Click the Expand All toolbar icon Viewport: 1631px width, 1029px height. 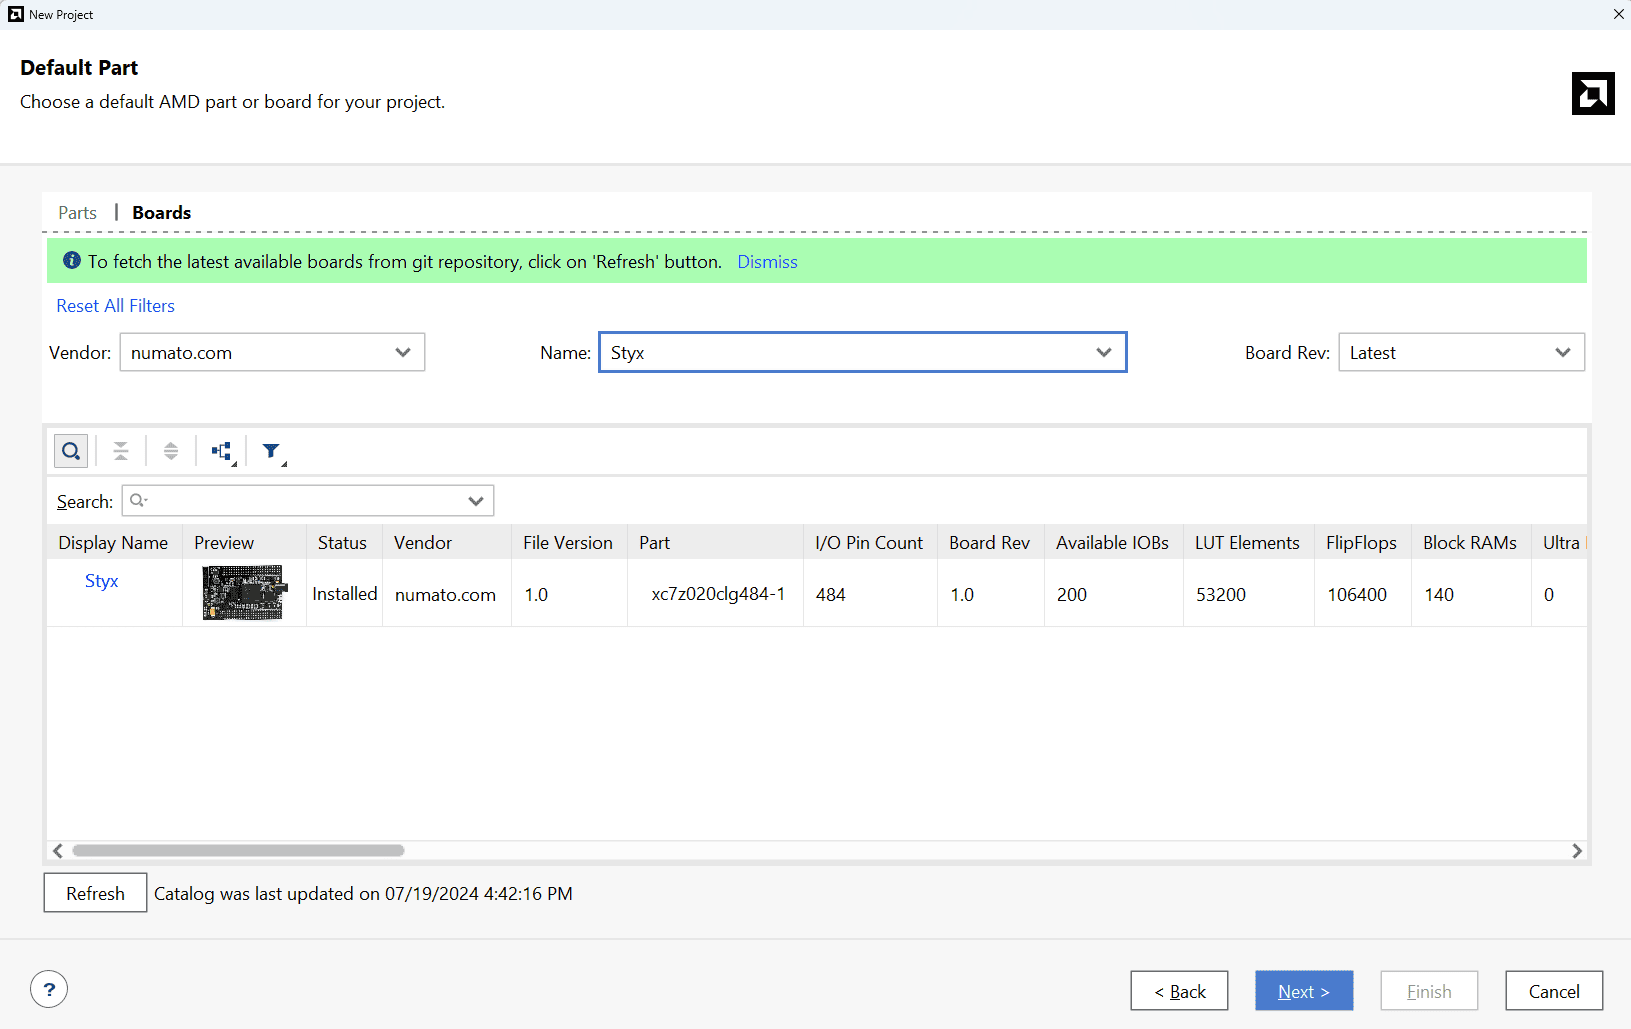[x=171, y=451]
